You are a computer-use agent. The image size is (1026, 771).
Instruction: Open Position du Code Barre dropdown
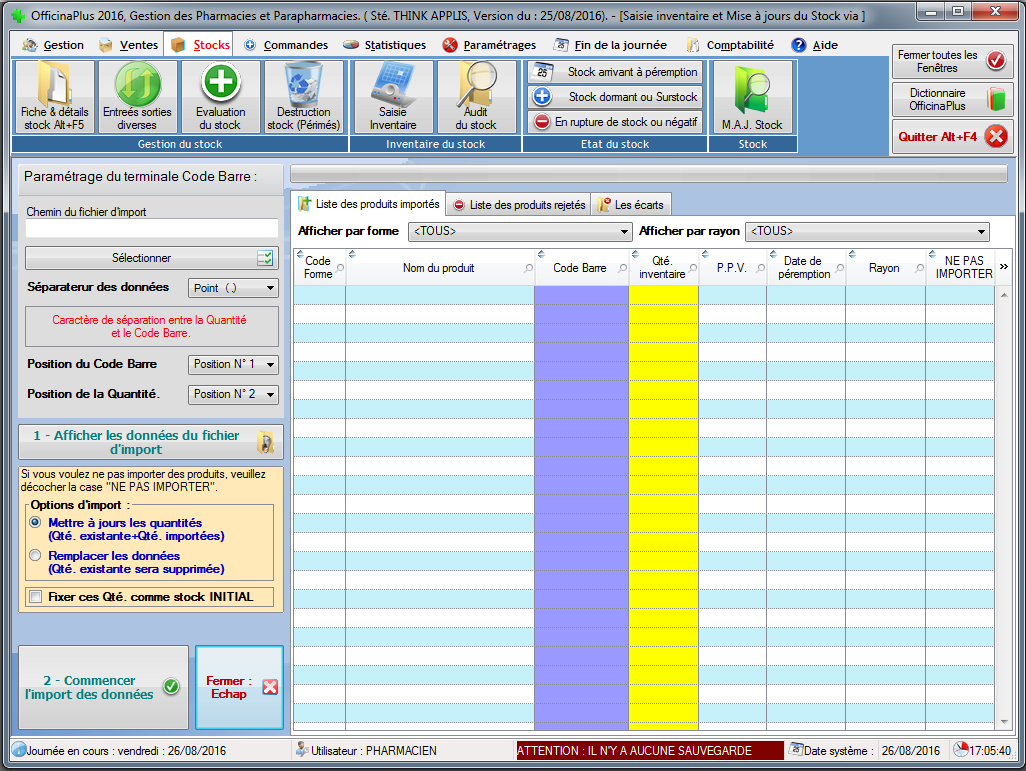point(234,364)
